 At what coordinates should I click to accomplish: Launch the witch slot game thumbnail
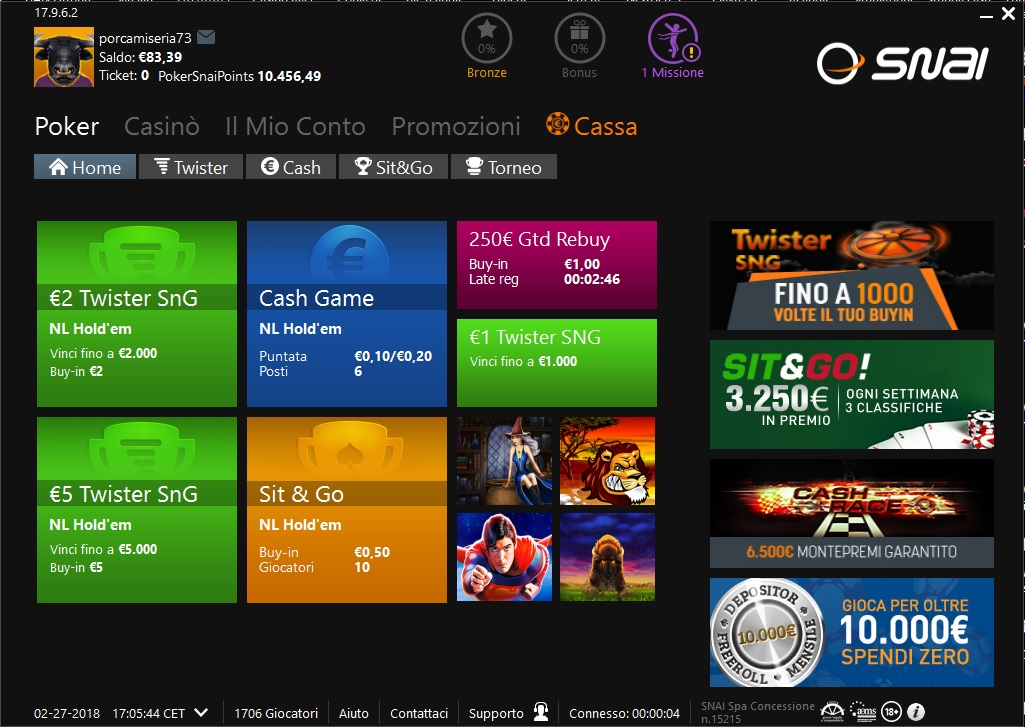pyautogui.click(x=504, y=461)
